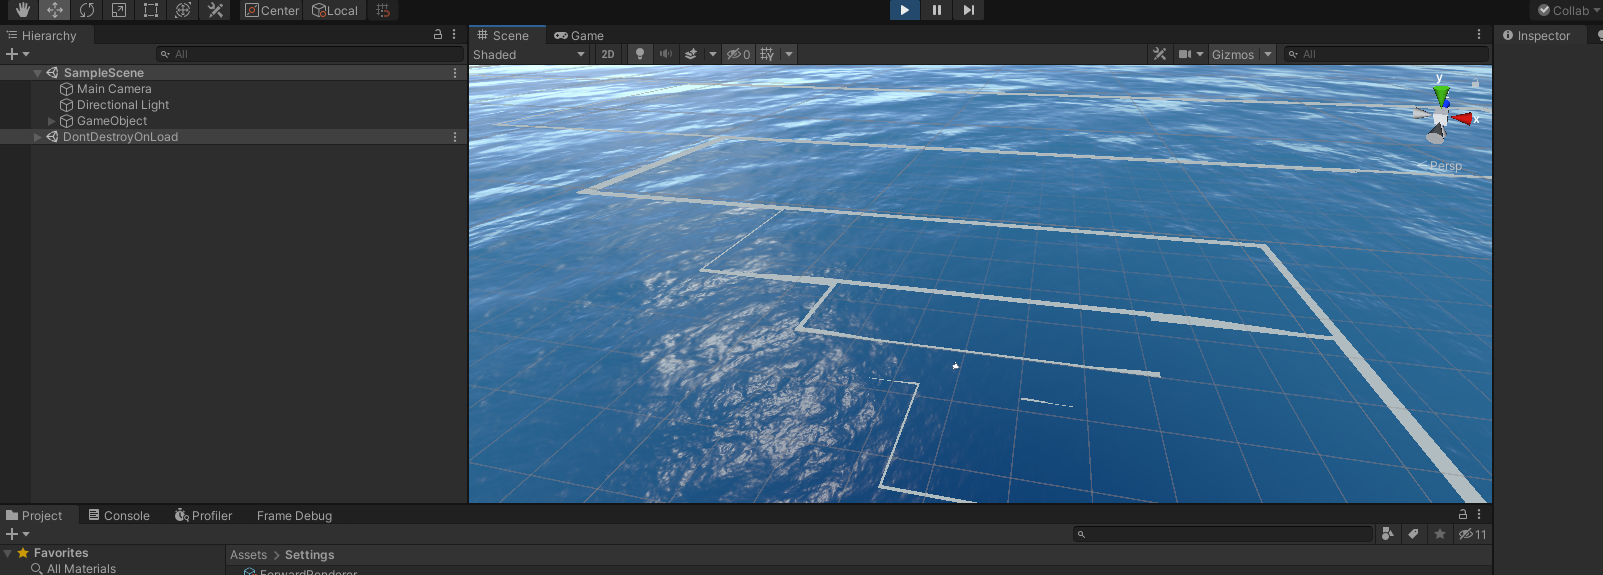Open scene camera settings dropdown

(x=1190, y=54)
